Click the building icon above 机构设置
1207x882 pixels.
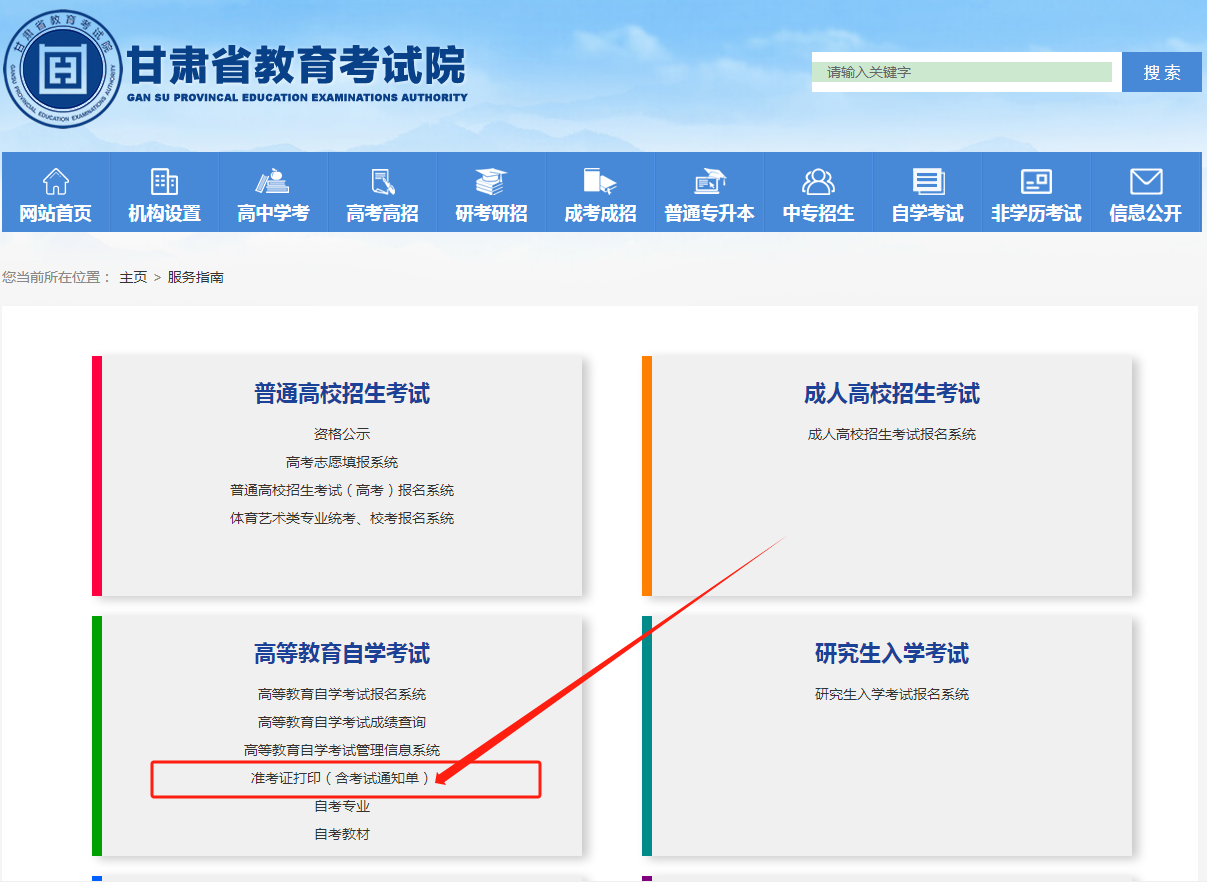click(x=164, y=182)
